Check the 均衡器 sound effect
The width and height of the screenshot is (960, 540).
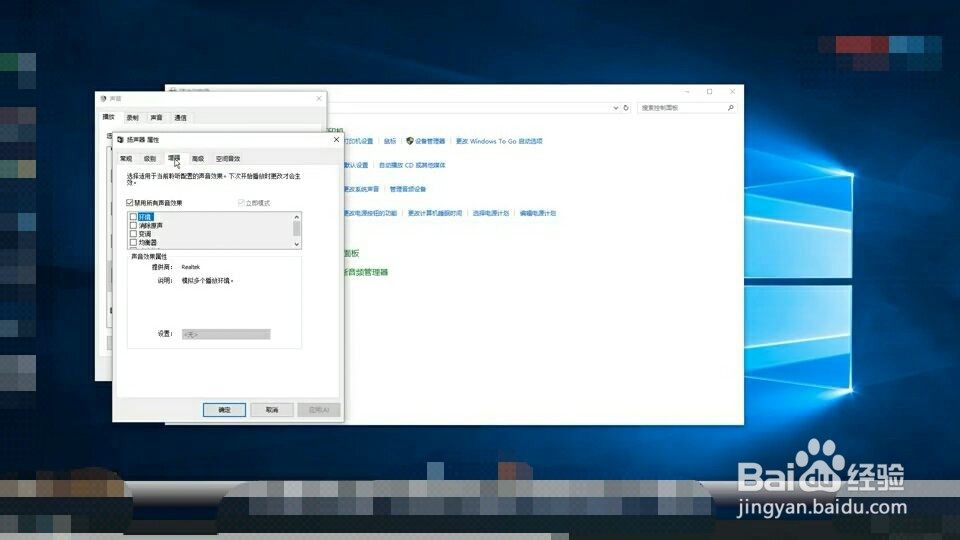point(133,242)
